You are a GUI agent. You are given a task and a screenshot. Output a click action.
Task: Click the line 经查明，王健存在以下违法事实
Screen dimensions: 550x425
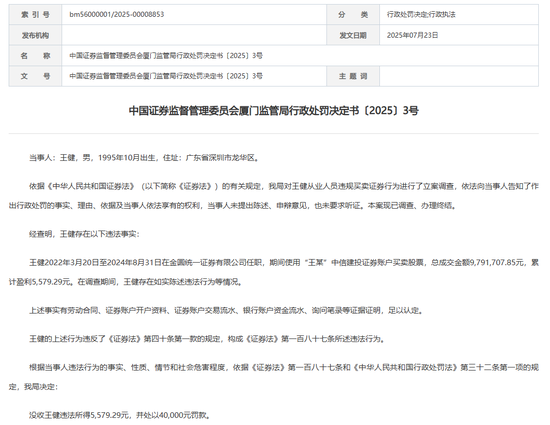click(x=84, y=234)
